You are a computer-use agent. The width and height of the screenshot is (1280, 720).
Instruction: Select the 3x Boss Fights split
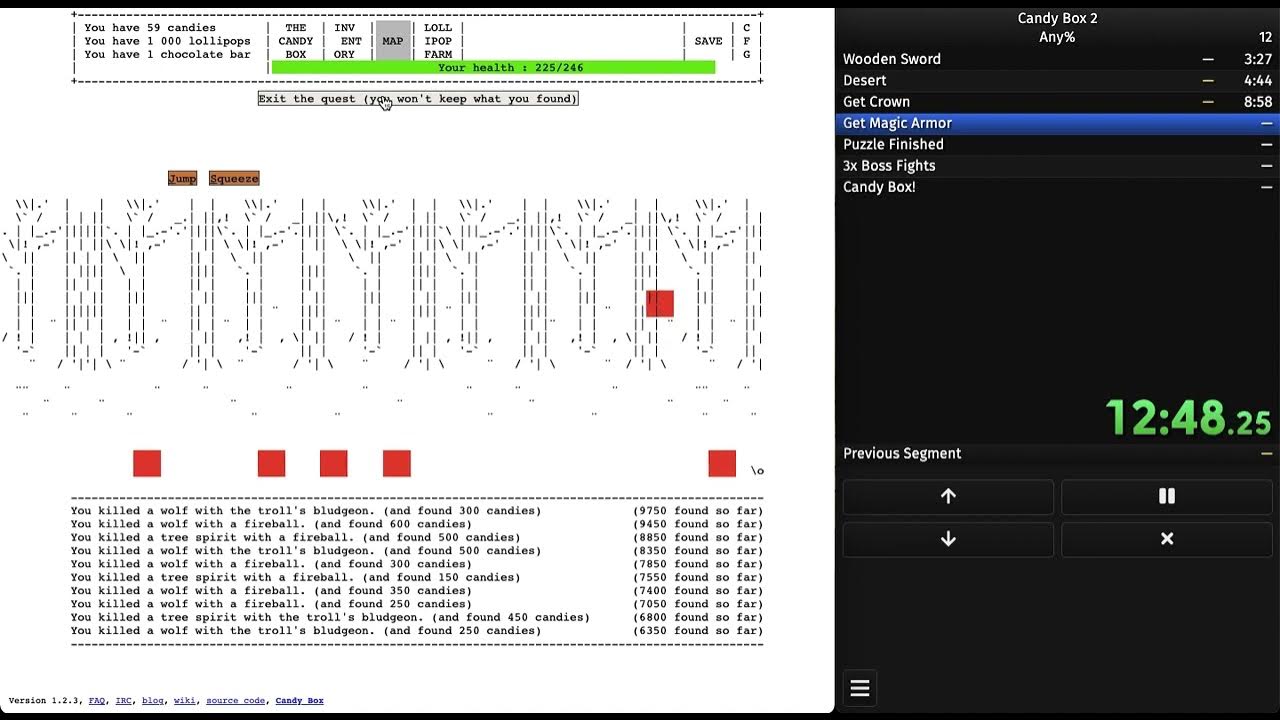pos(1058,166)
